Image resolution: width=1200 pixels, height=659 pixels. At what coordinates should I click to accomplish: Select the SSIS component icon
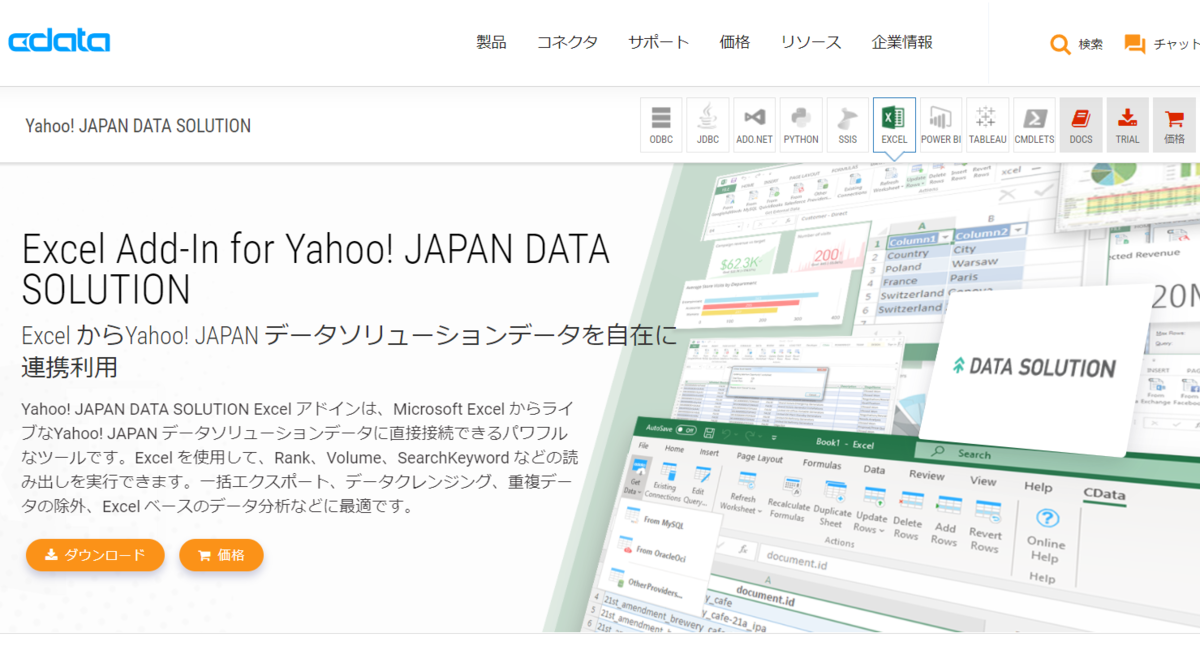[x=847, y=125]
